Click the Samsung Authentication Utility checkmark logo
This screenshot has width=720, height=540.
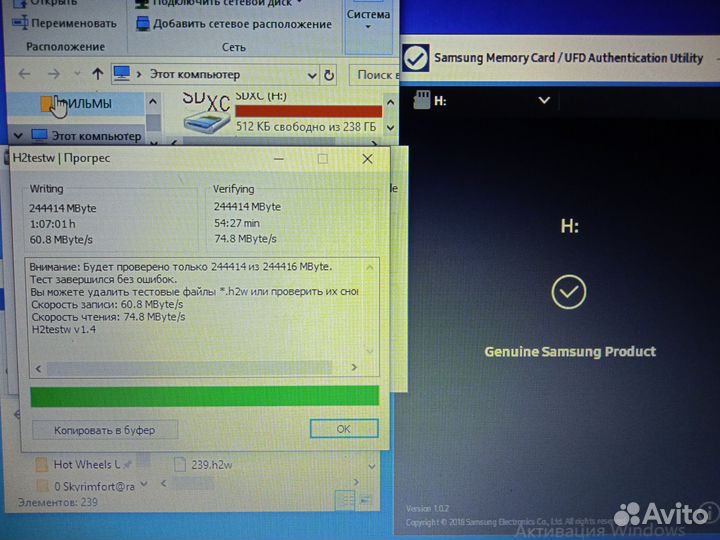[416, 58]
